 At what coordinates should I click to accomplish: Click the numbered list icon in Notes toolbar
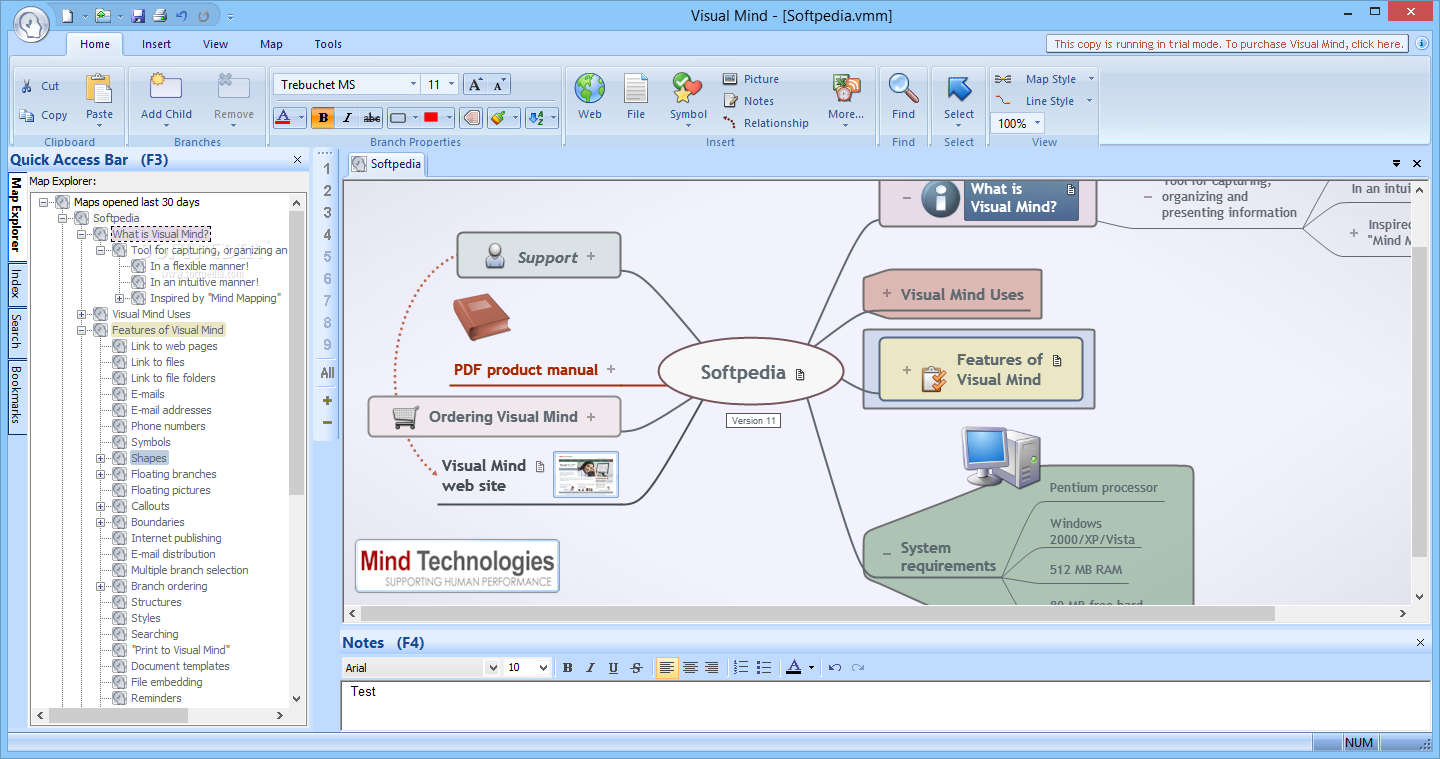741,668
